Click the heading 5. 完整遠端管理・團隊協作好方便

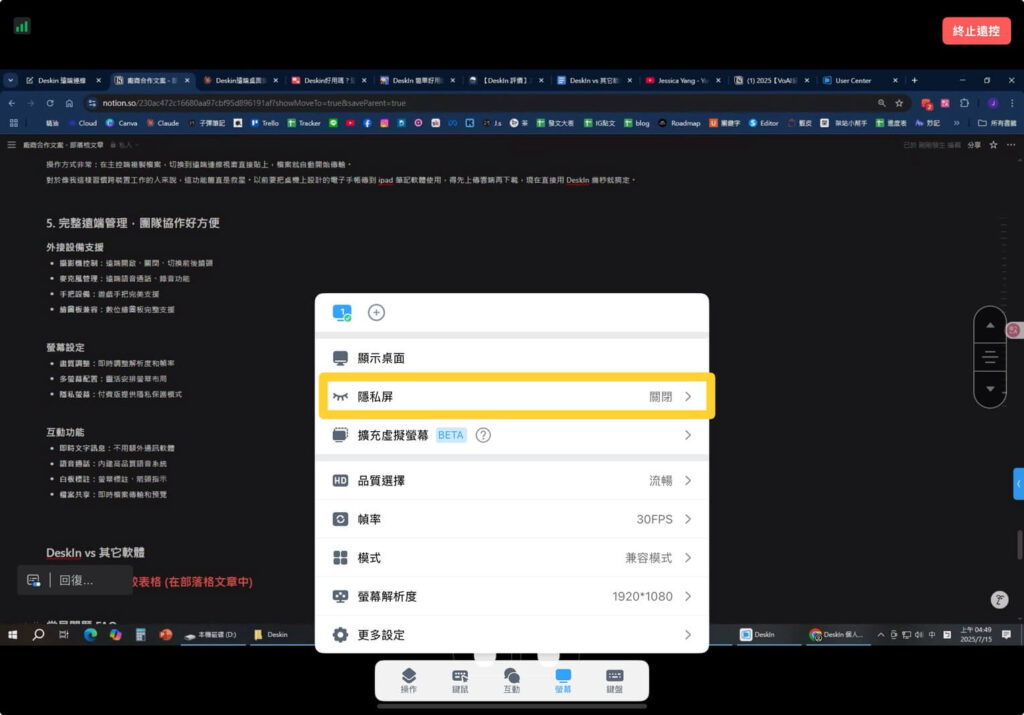point(133,223)
